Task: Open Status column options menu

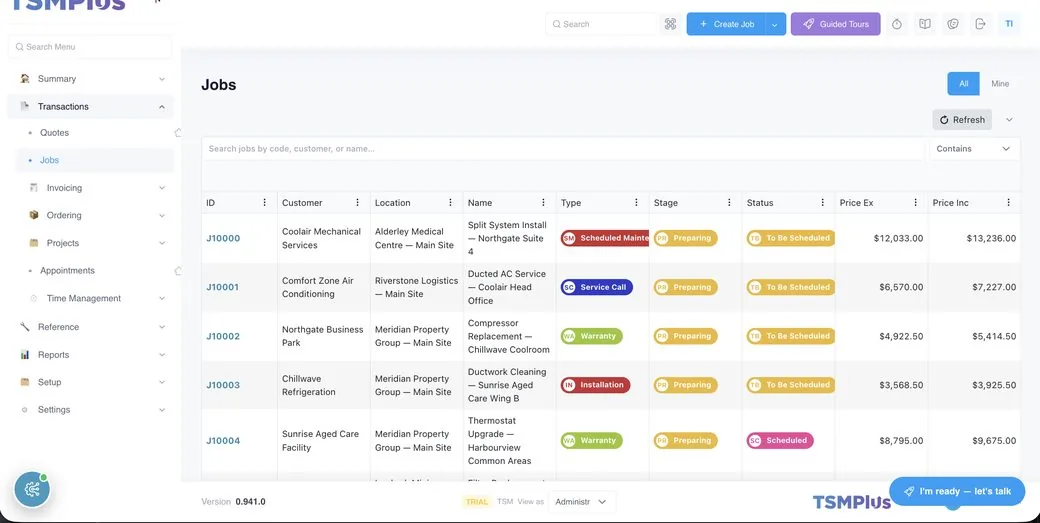Action: pos(822,203)
